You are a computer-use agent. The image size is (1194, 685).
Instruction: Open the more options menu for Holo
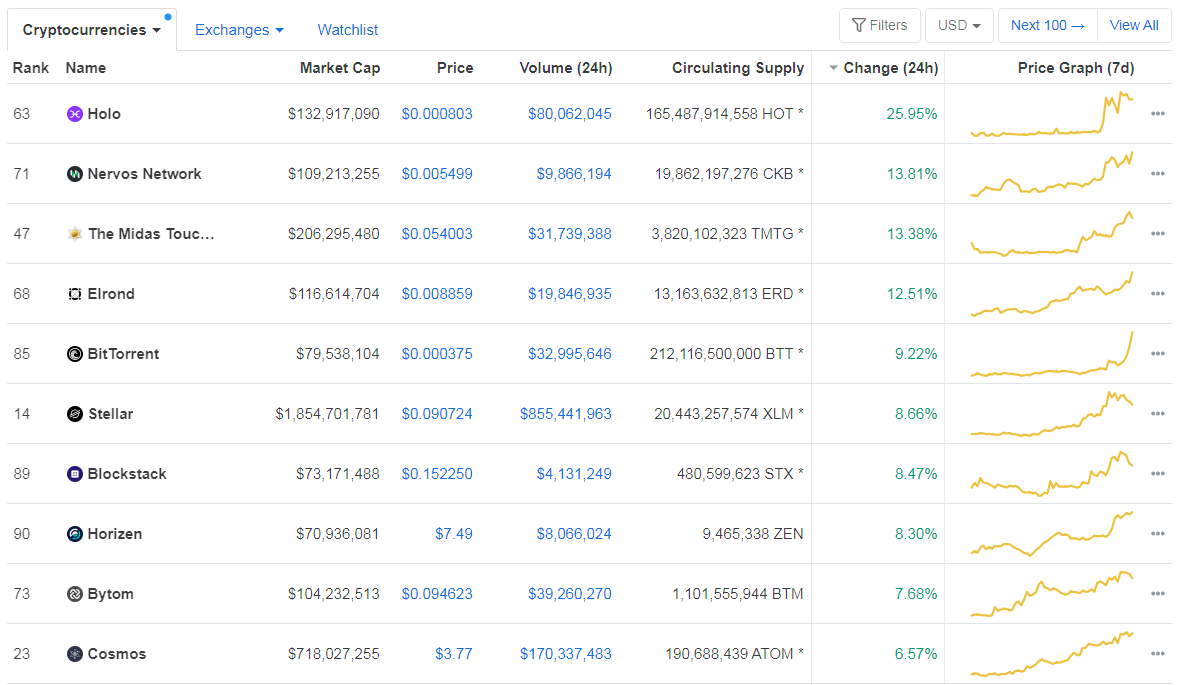pyautogui.click(x=1157, y=114)
